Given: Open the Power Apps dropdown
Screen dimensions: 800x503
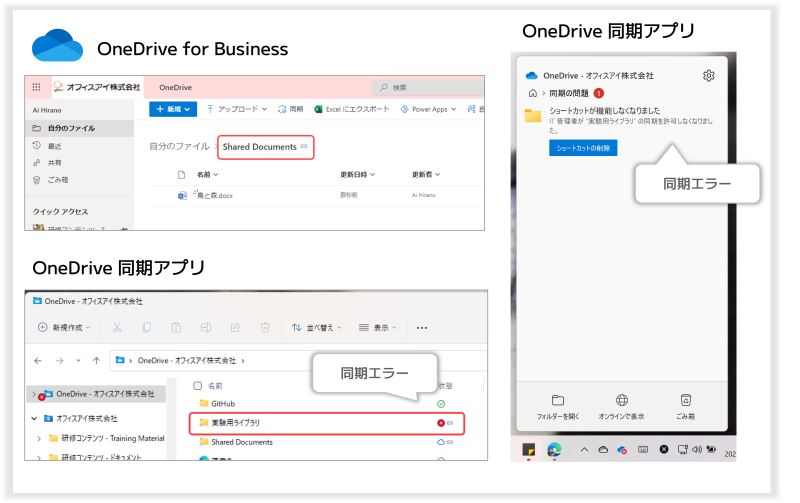Looking at the screenshot, I should [x=429, y=109].
